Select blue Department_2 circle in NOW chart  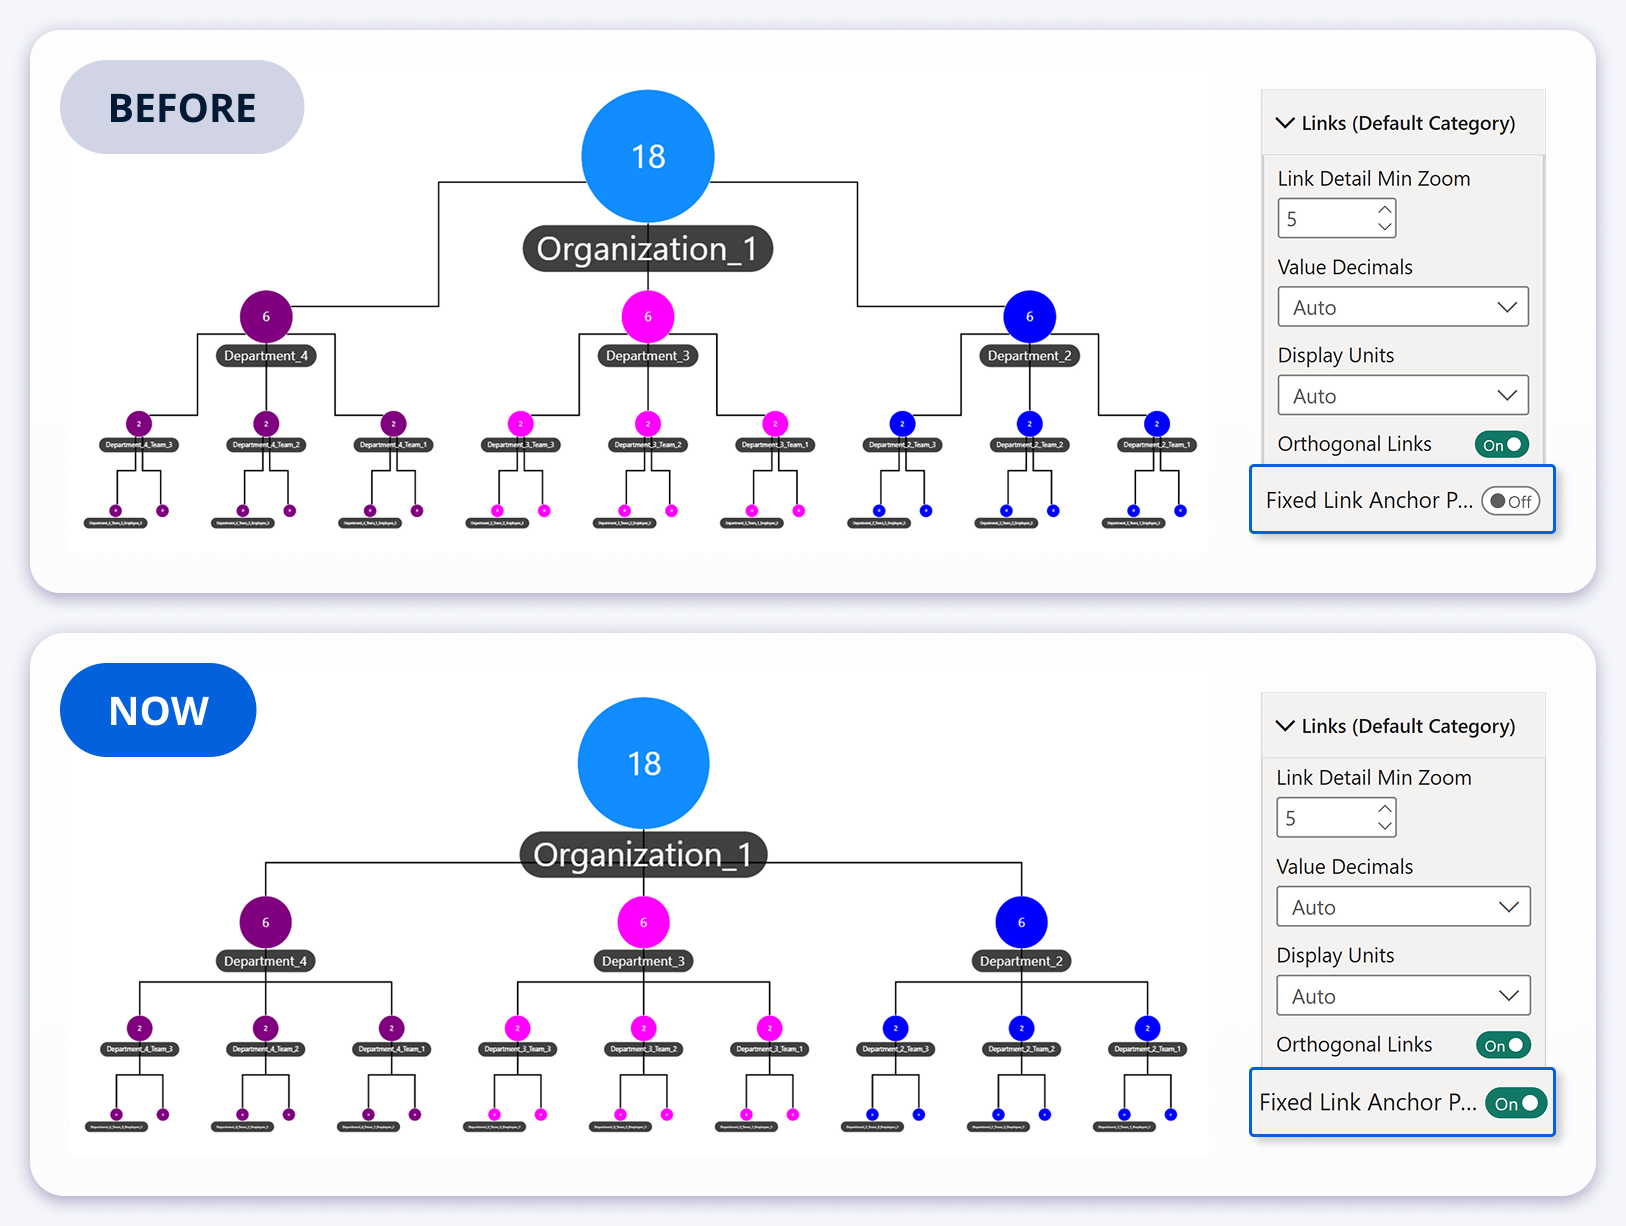coord(1021,922)
